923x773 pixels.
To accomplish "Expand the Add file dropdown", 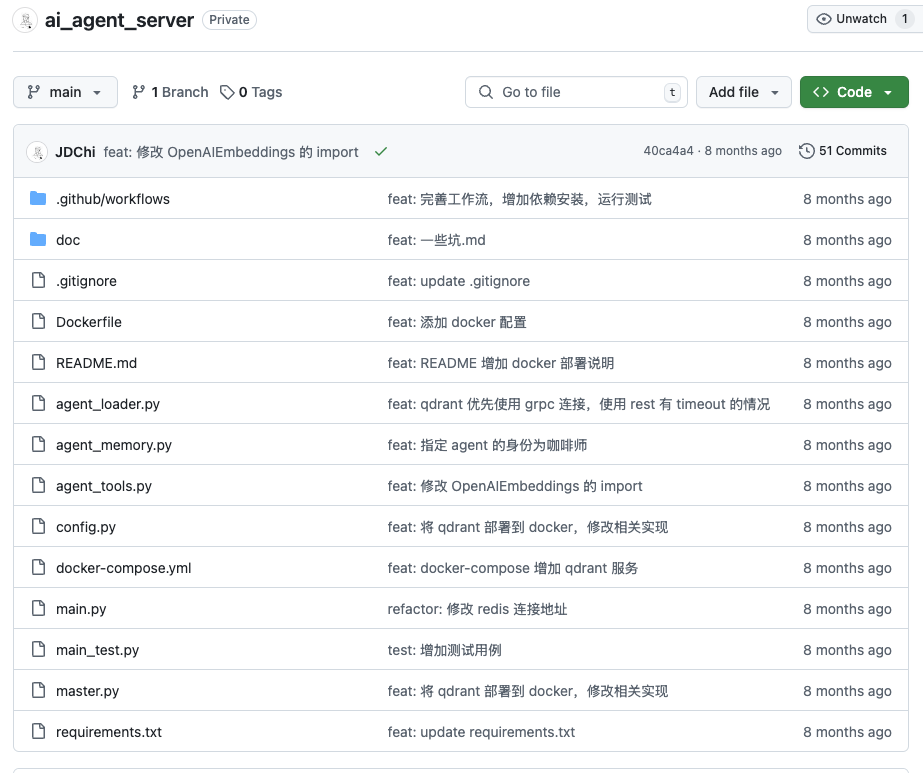I will pos(743,92).
